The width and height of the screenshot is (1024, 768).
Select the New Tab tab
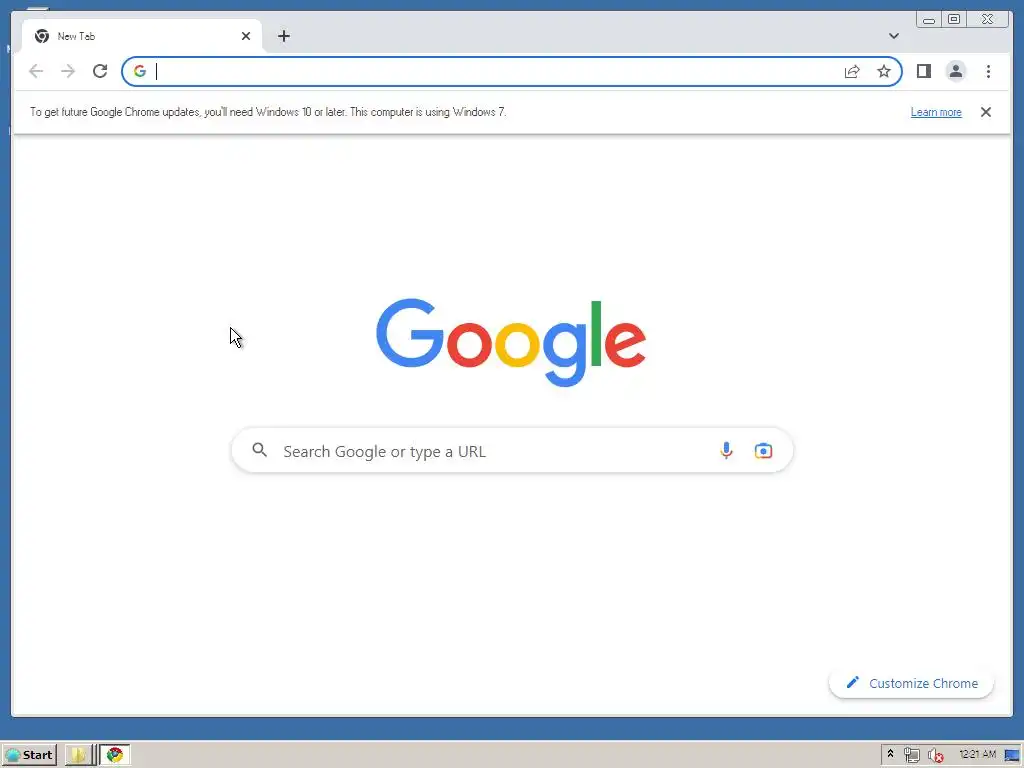coord(142,36)
